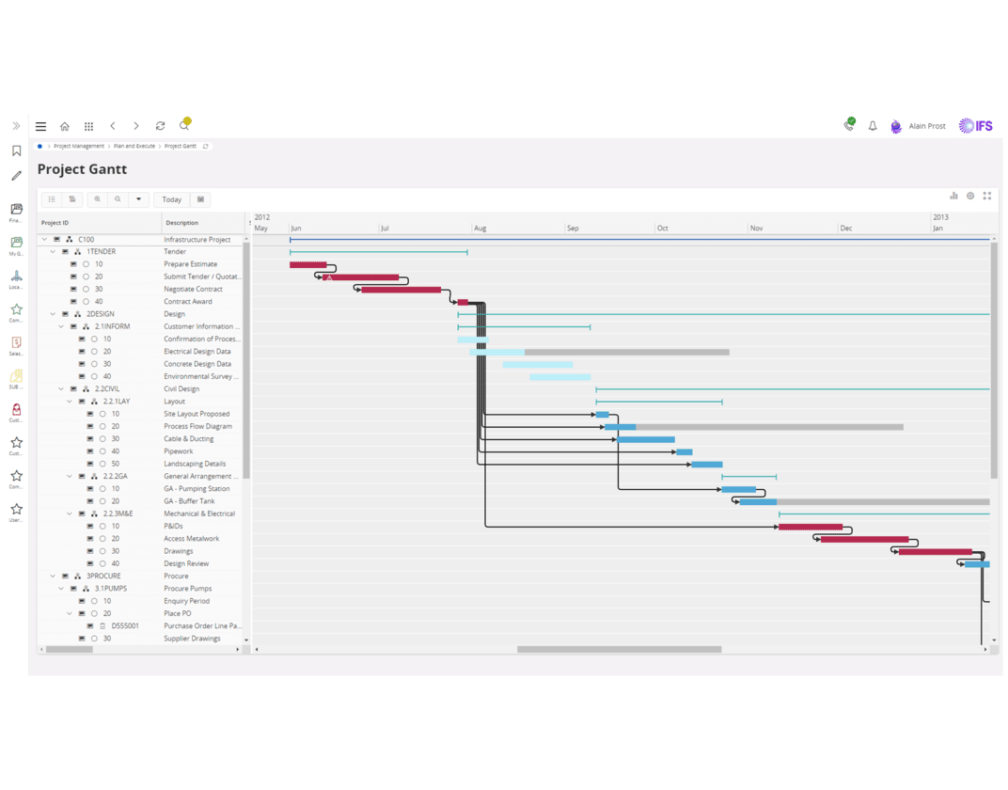Viewport: 1008px width, 790px height.
Task: Open the bookmark icon in left sidebar
Action: pos(16,151)
